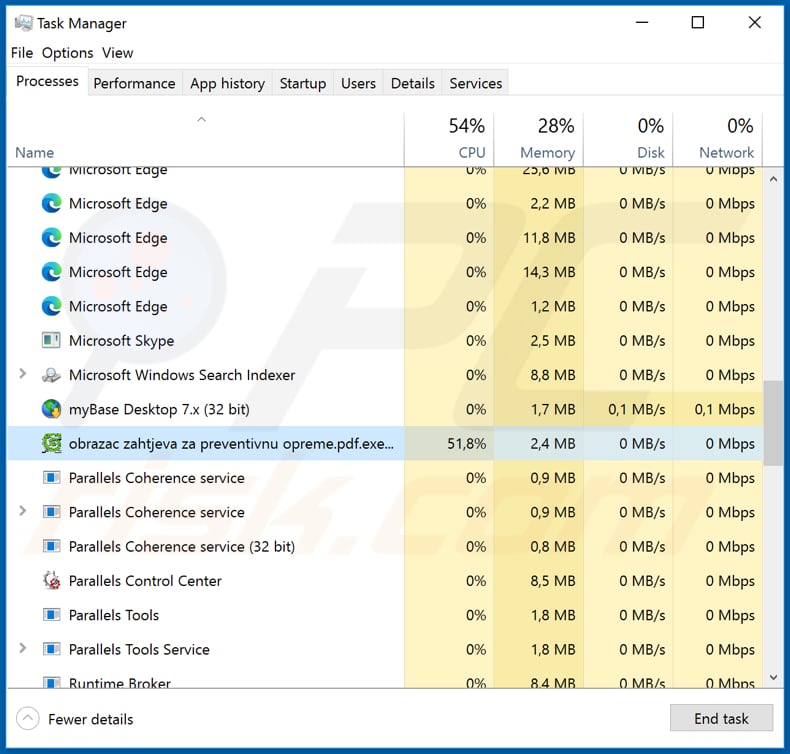Click the vertical scrollbar thumb

coord(773,423)
